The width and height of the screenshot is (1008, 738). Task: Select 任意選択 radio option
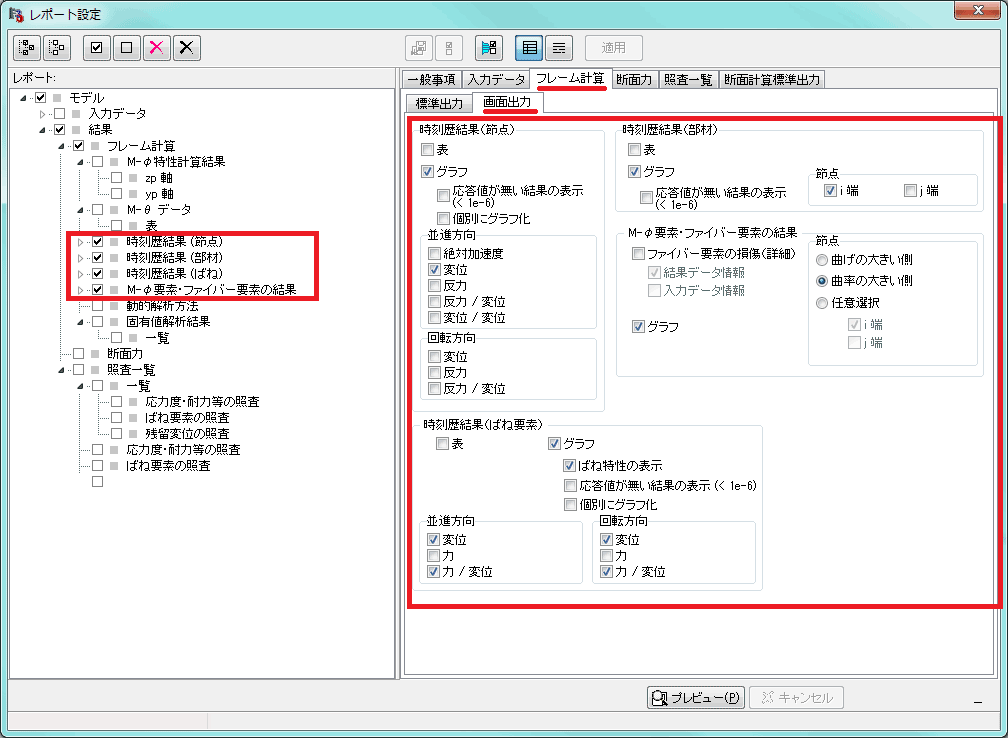coord(822,303)
